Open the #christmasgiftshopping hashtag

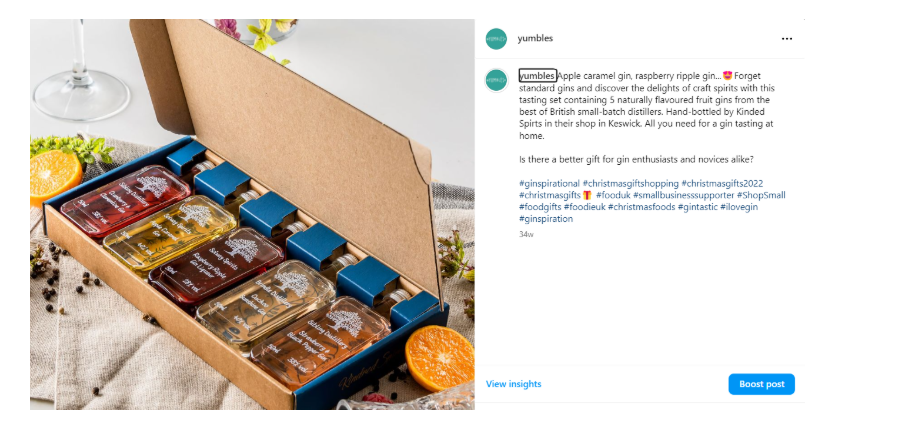click(x=630, y=184)
